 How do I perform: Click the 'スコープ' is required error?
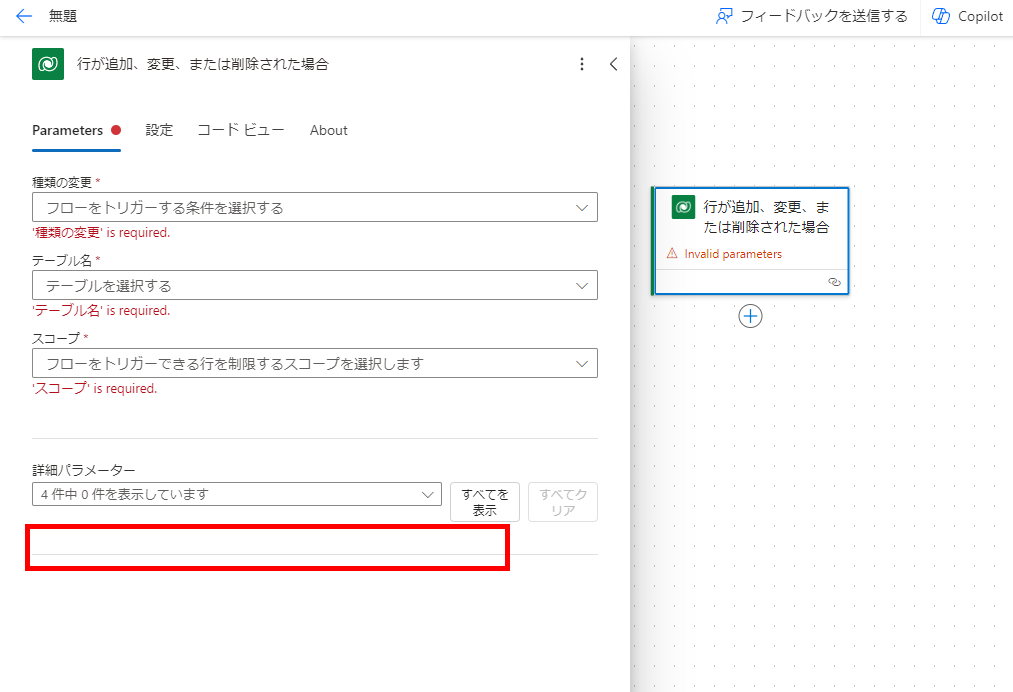(95, 388)
